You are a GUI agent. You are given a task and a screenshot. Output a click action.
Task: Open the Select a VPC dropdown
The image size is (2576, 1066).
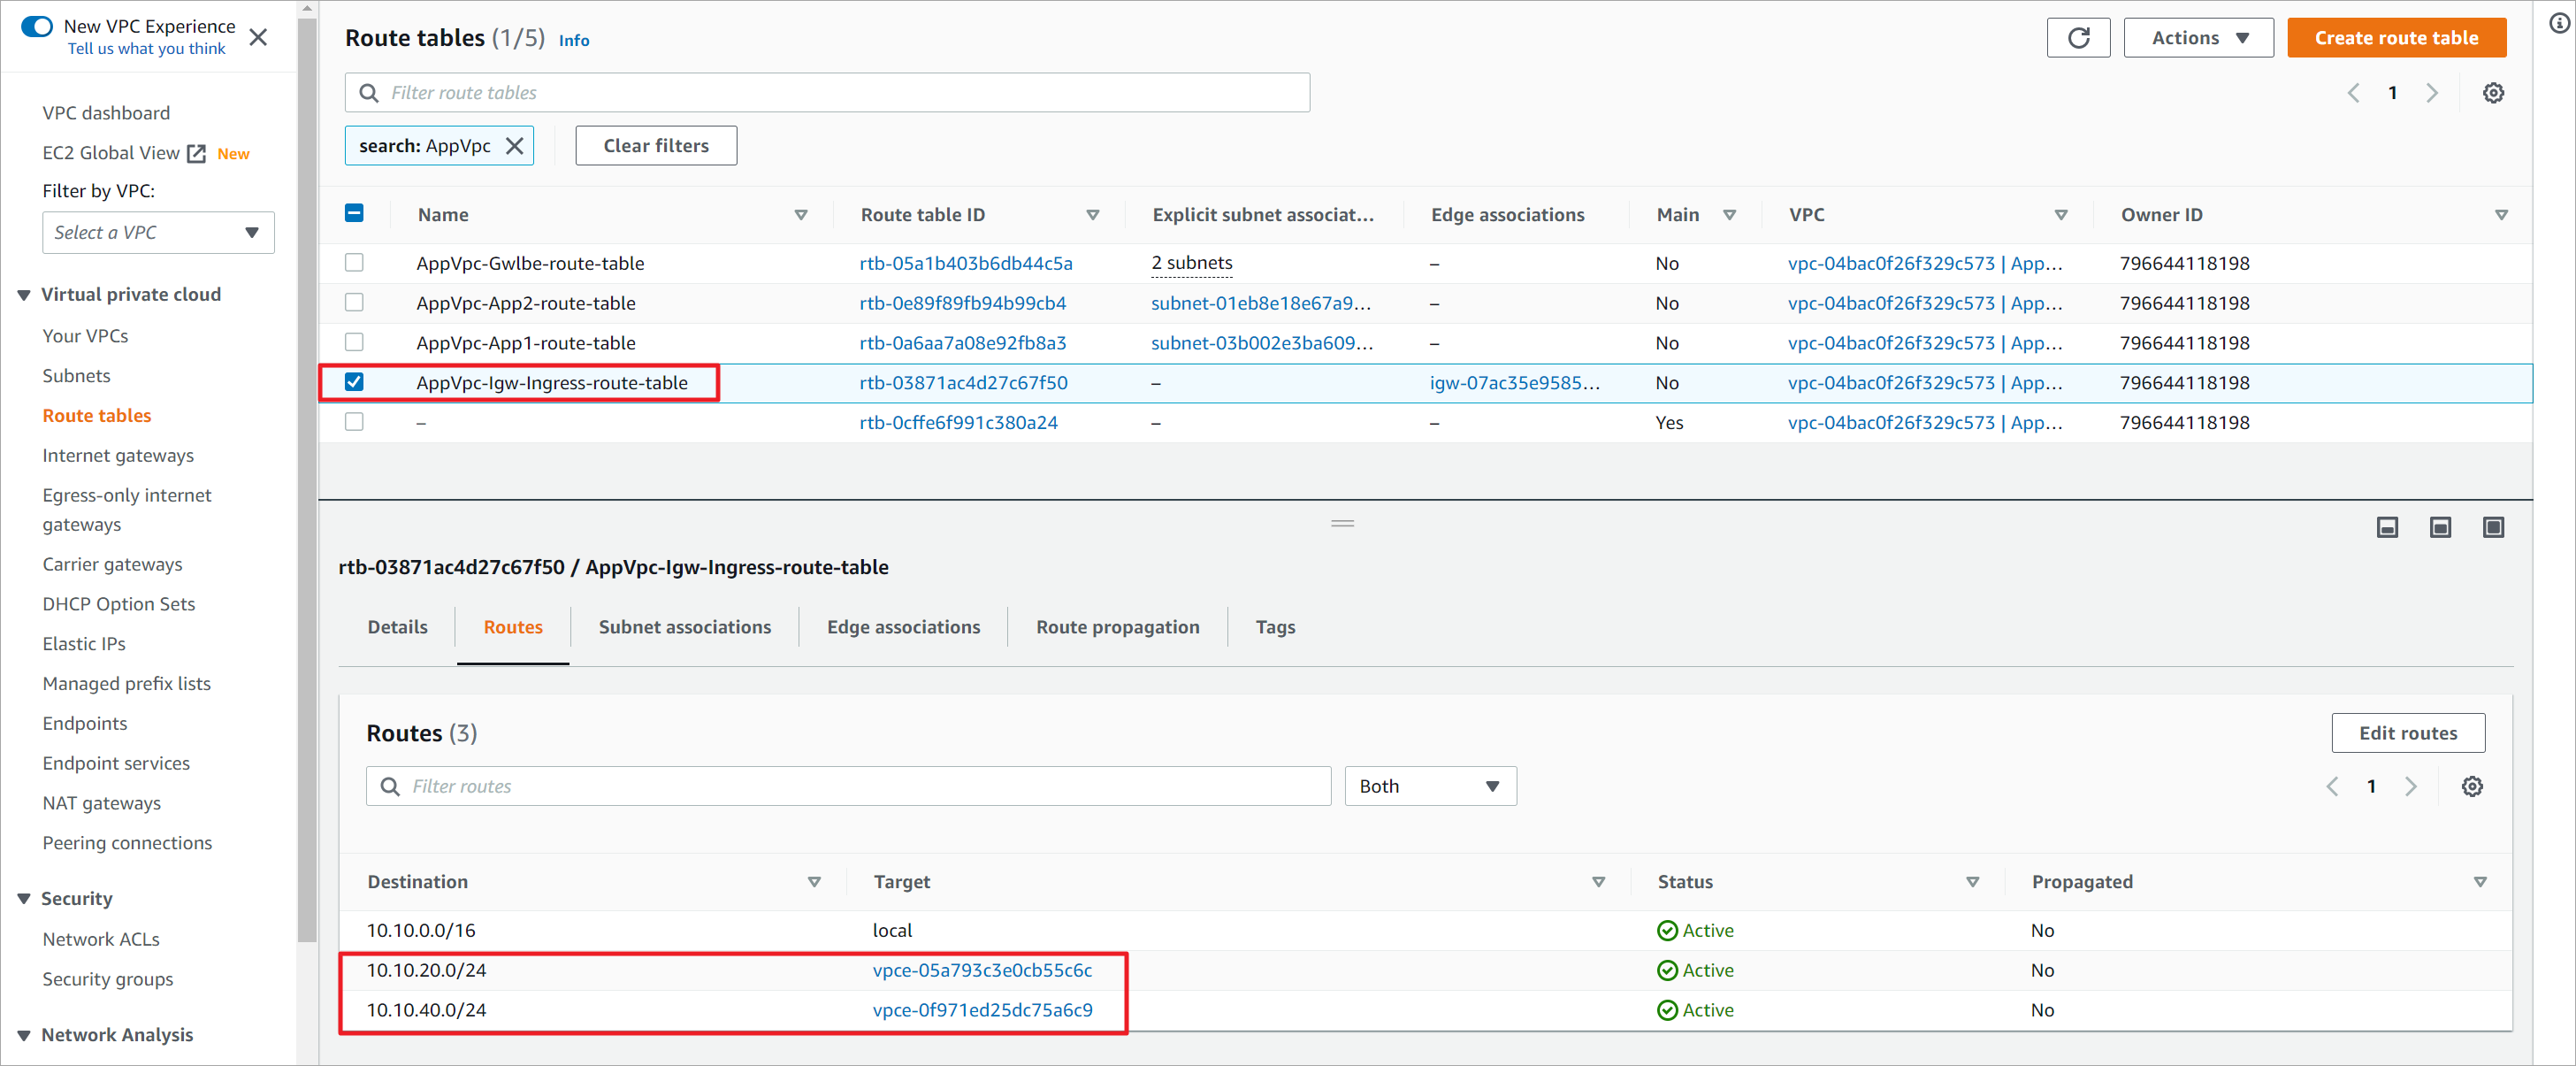158,233
